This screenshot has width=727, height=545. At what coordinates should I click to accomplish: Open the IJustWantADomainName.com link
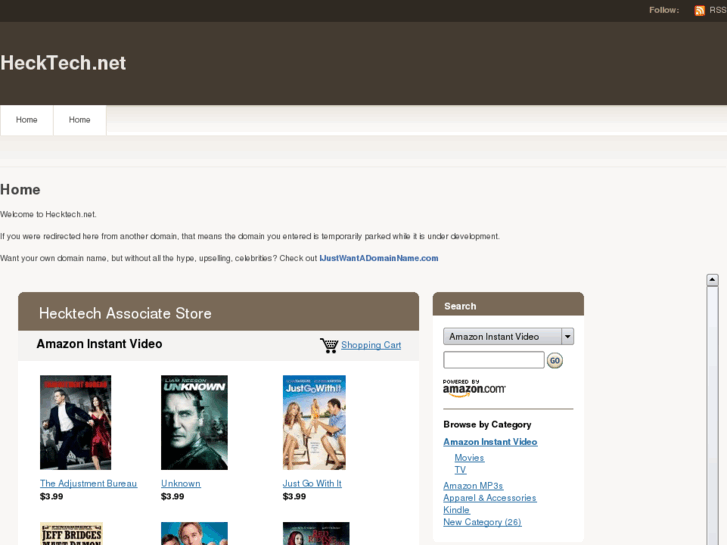click(x=379, y=258)
